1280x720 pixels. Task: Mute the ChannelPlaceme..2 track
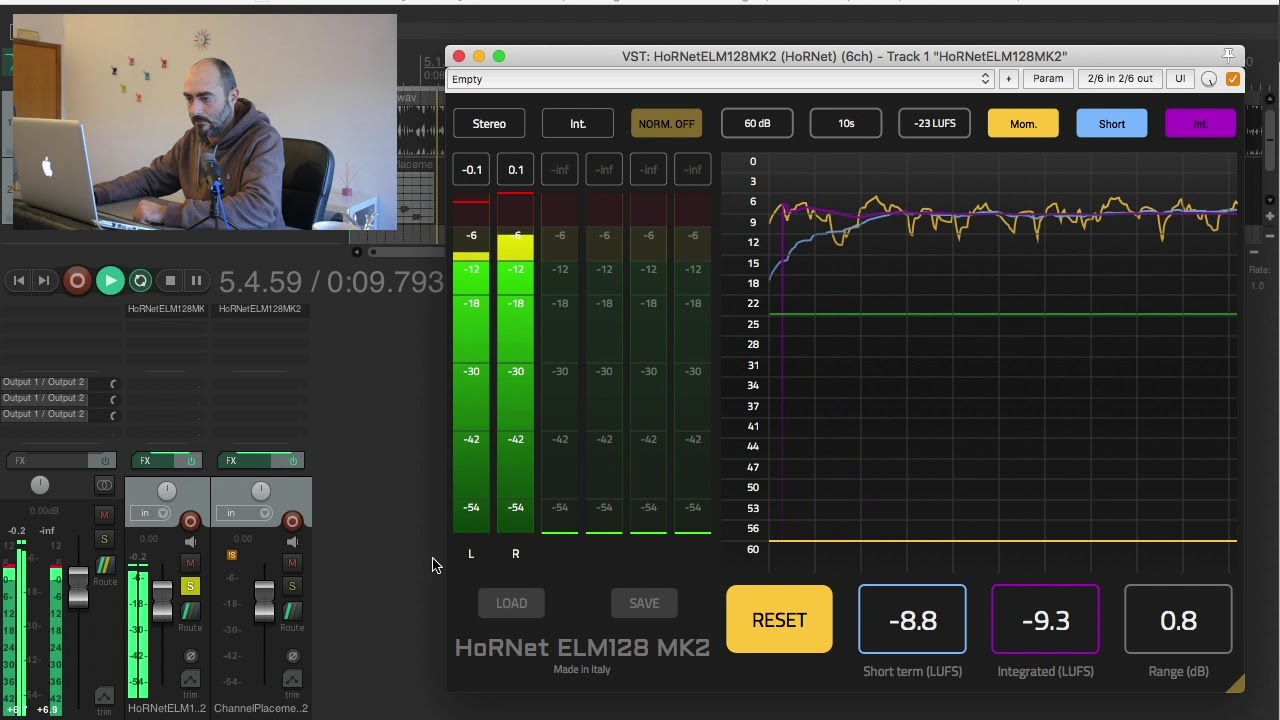[292, 563]
